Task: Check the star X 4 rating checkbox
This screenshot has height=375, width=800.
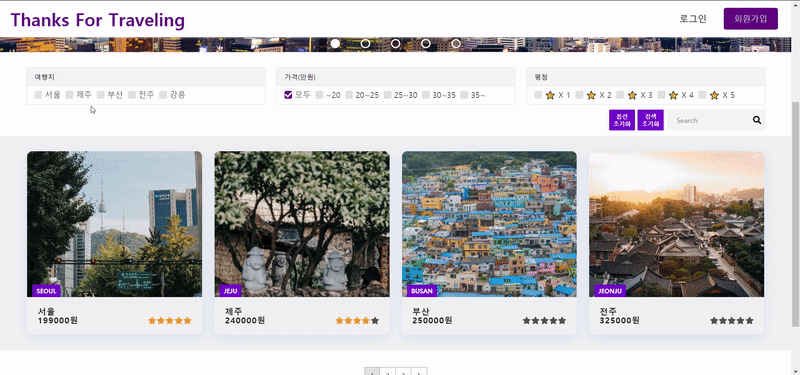Action: [661, 95]
